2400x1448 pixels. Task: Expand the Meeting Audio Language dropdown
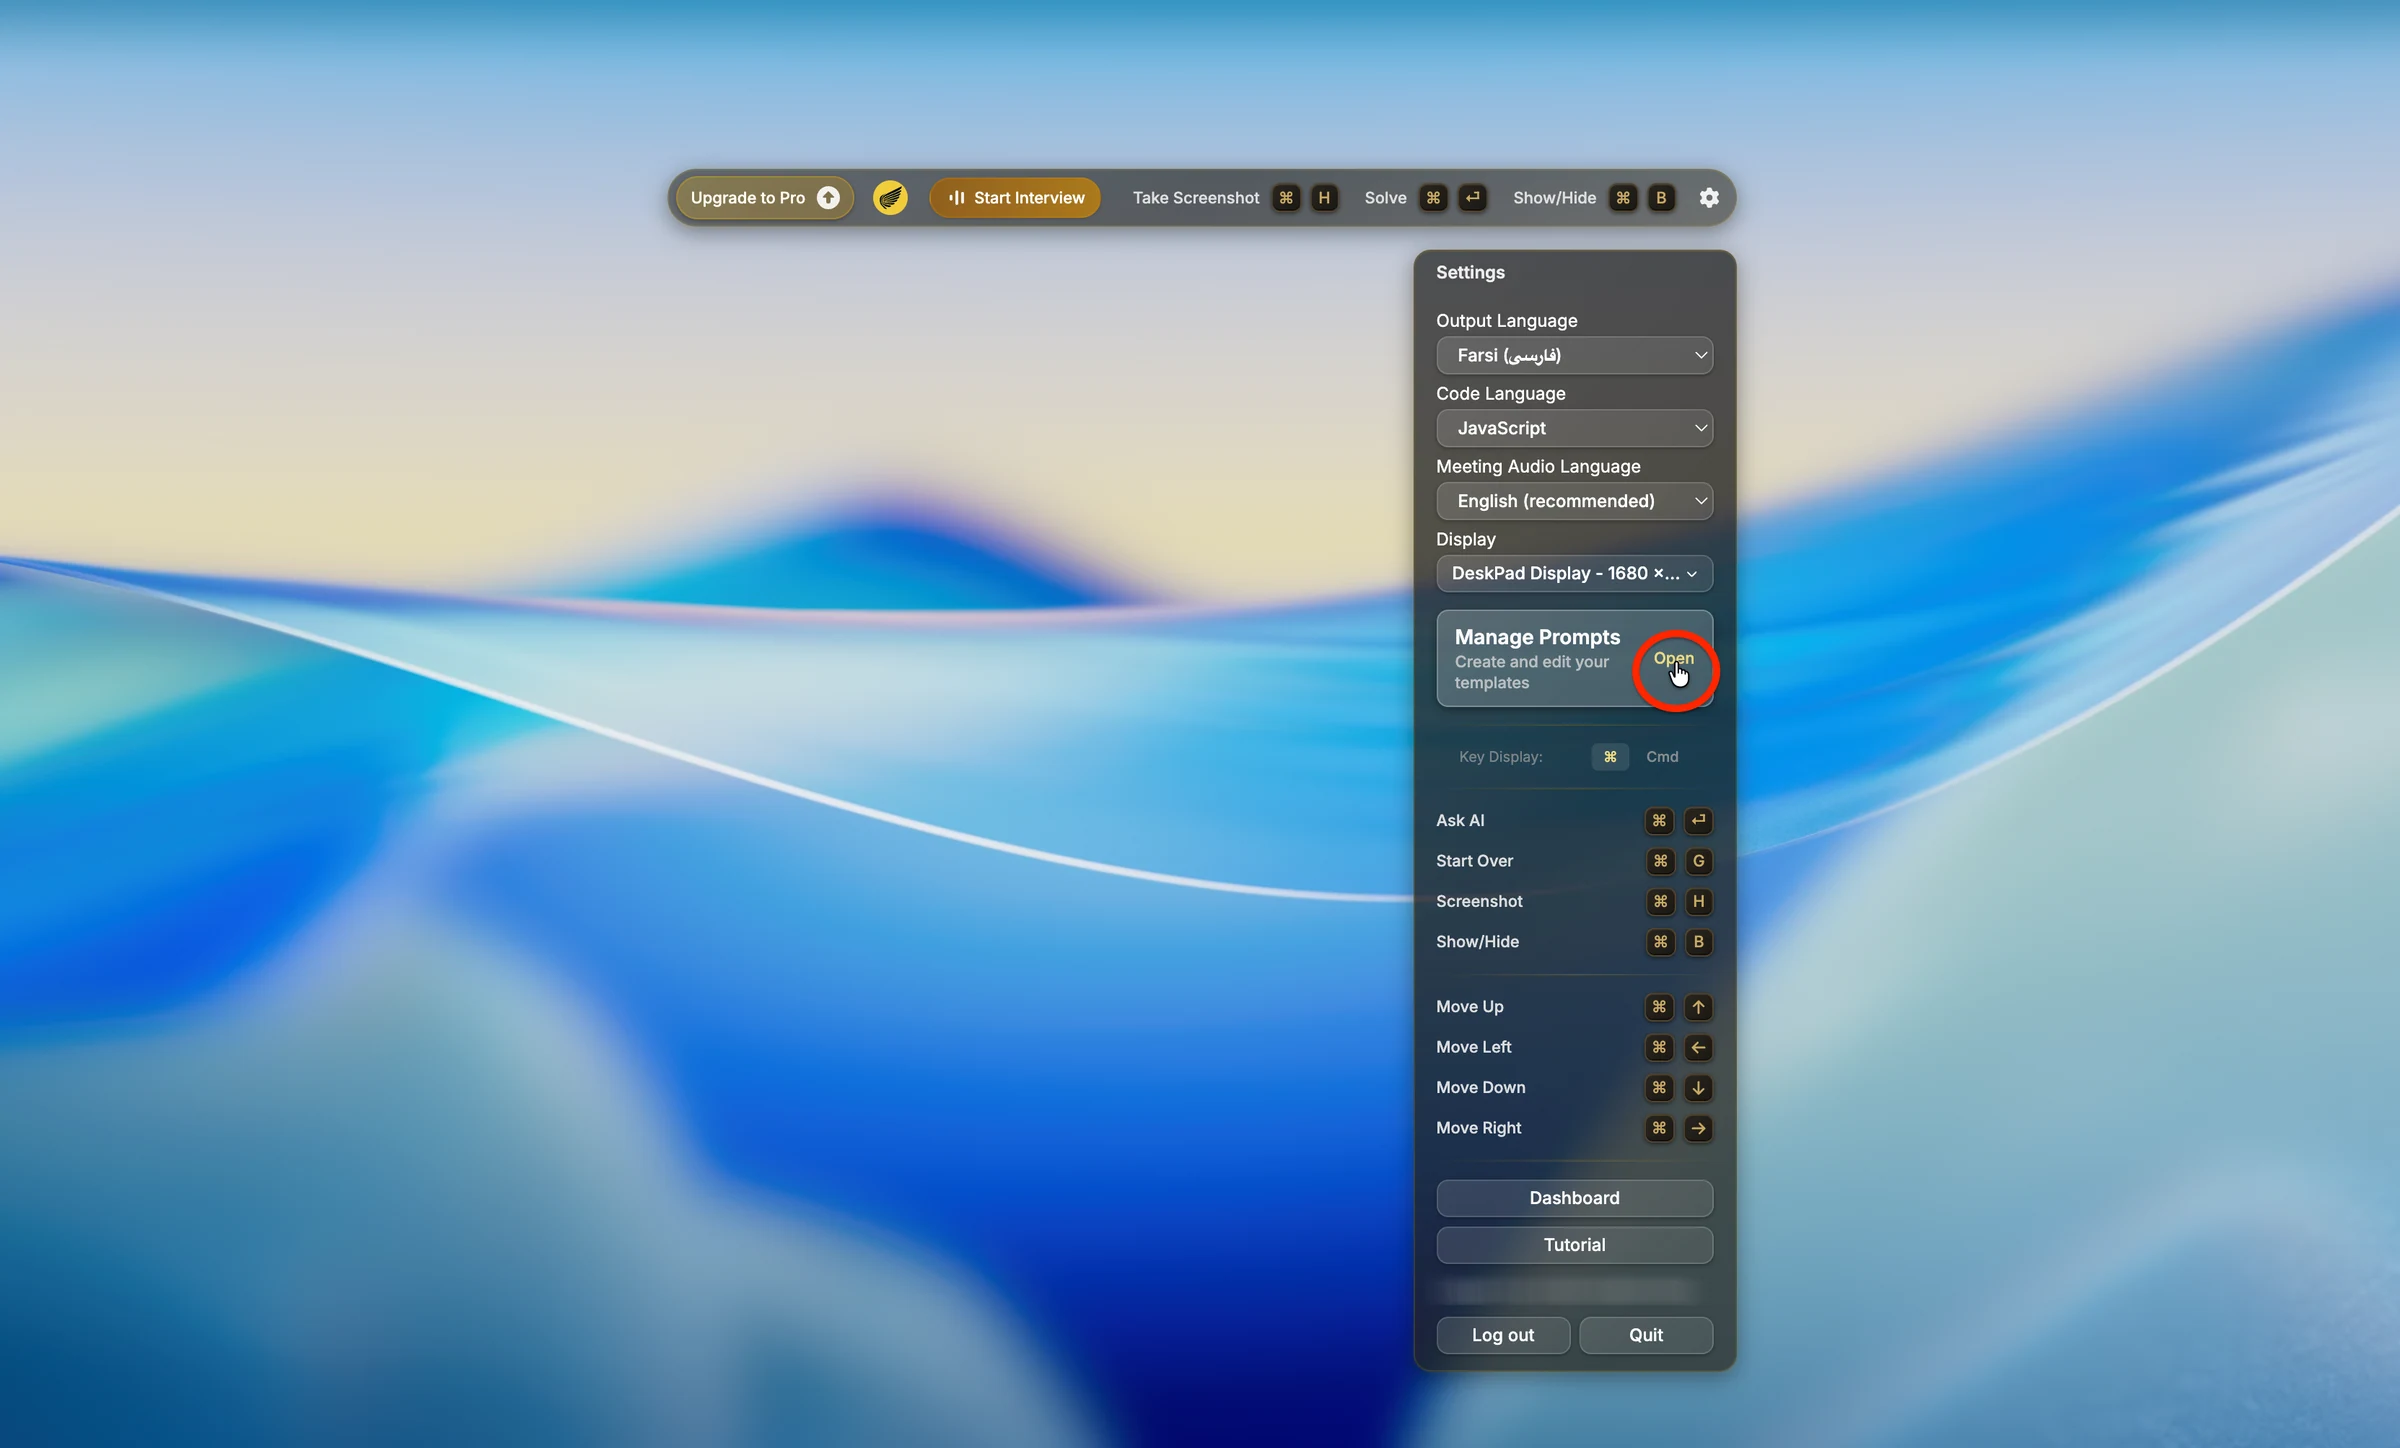[1574, 501]
